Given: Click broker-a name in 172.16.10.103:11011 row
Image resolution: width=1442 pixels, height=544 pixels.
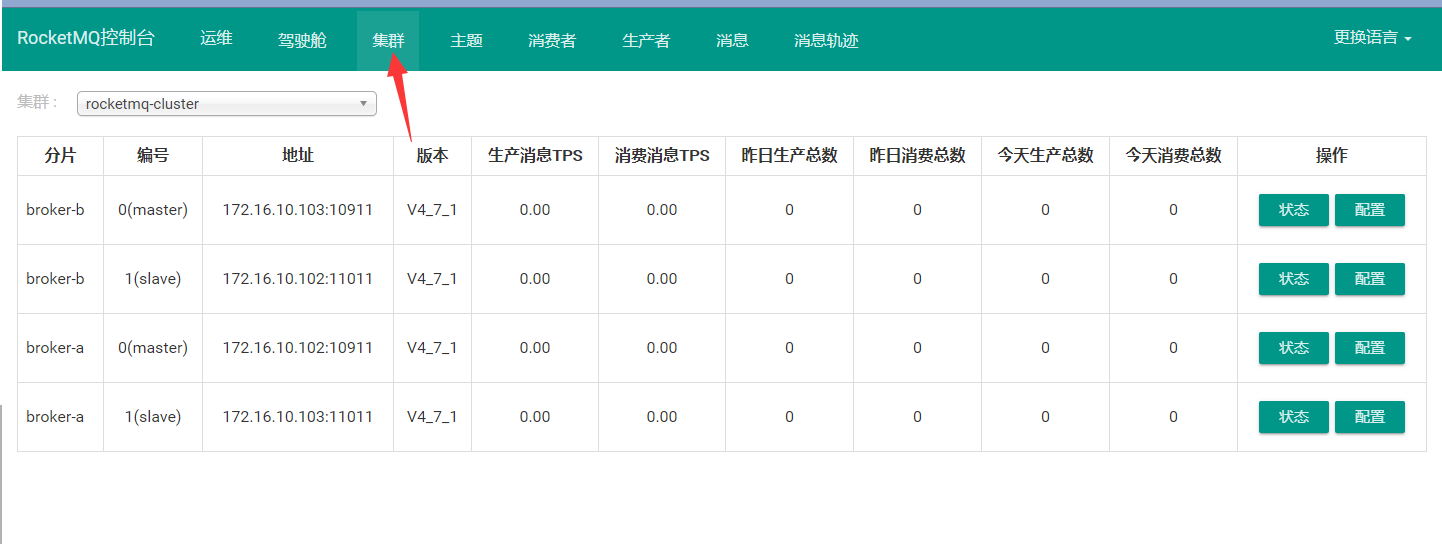Looking at the screenshot, I should click(55, 417).
